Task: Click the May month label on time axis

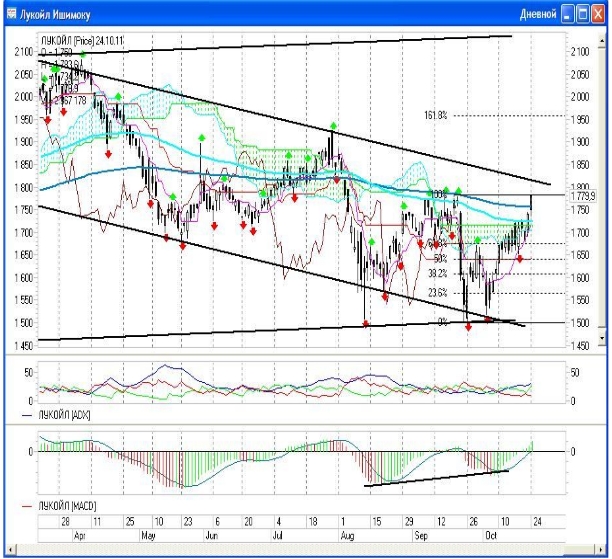Action: click(148, 536)
